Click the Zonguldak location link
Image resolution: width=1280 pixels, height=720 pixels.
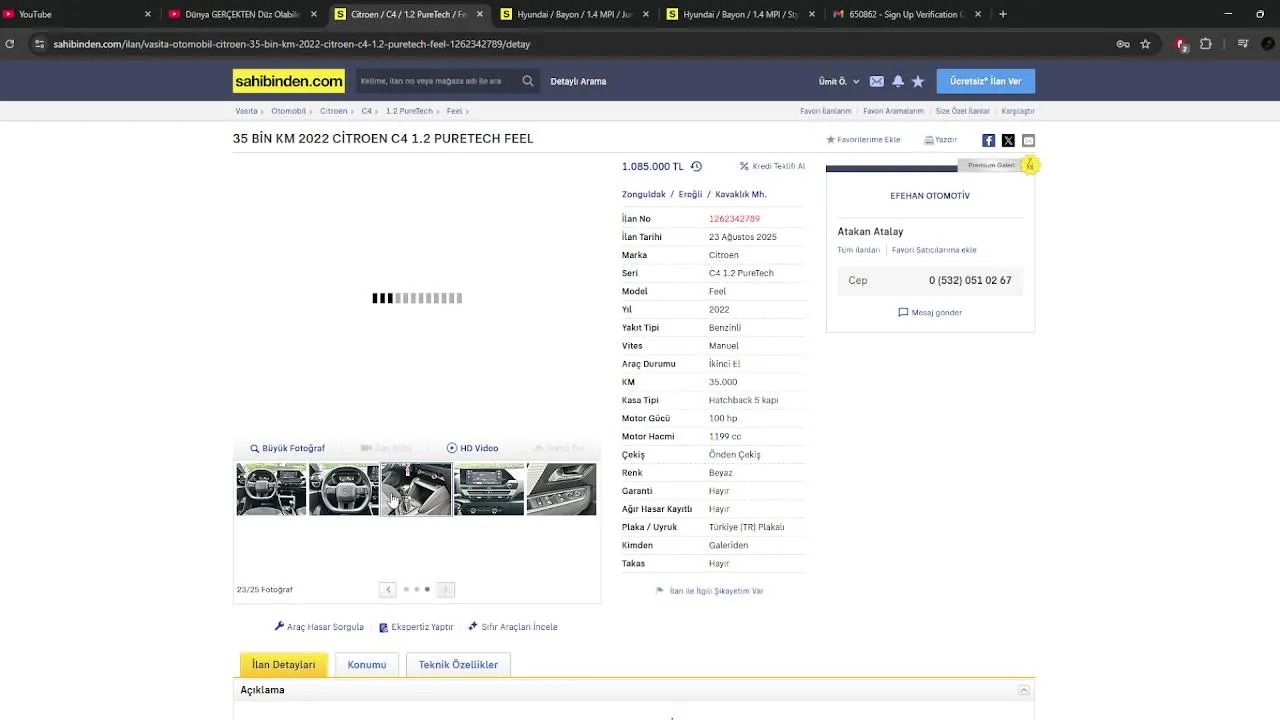pos(644,194)
